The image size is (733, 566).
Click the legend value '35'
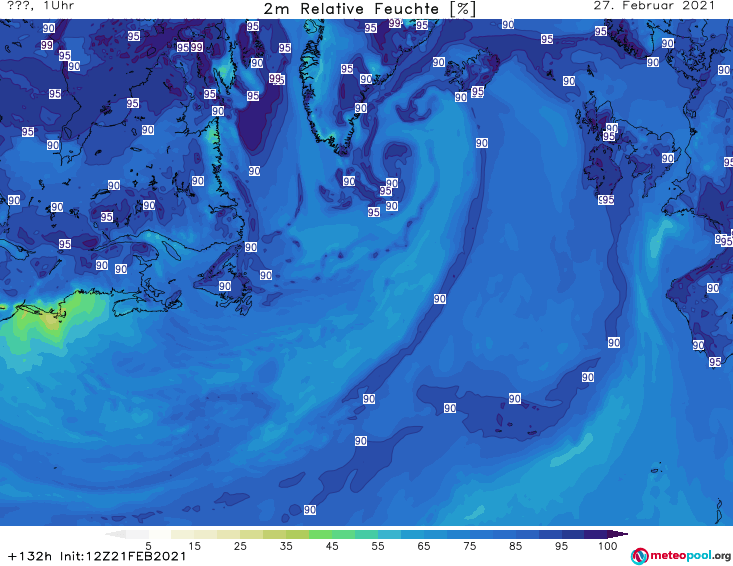click(286, 546)
